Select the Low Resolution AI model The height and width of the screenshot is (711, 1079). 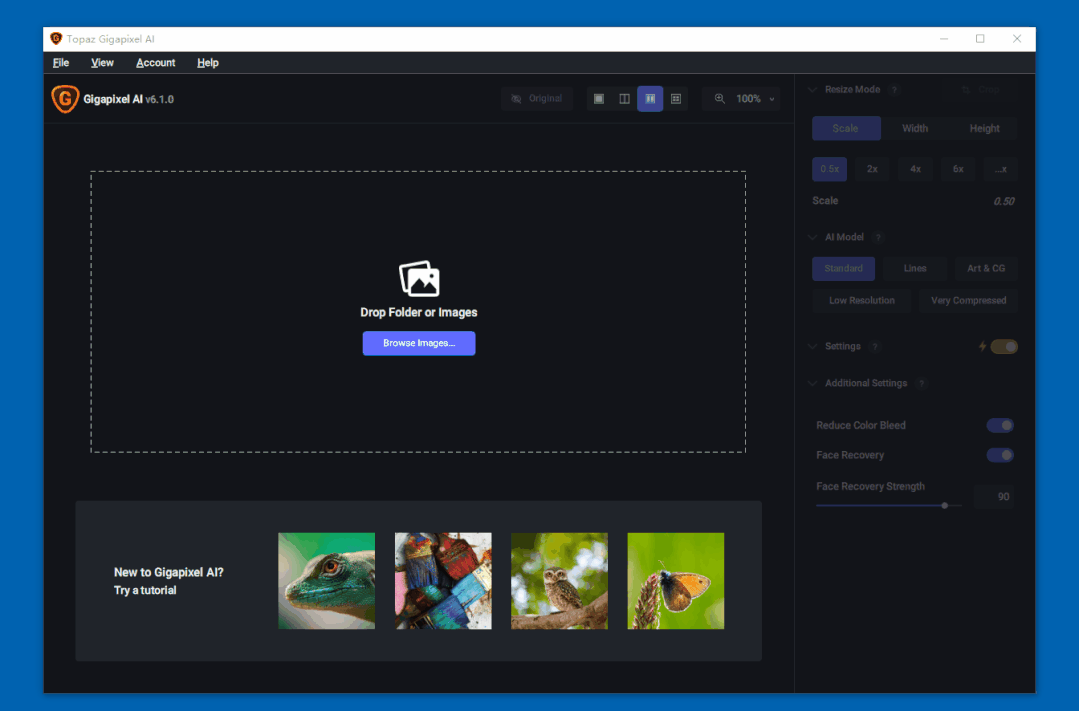pyautogui.click(x=862, y=301)
